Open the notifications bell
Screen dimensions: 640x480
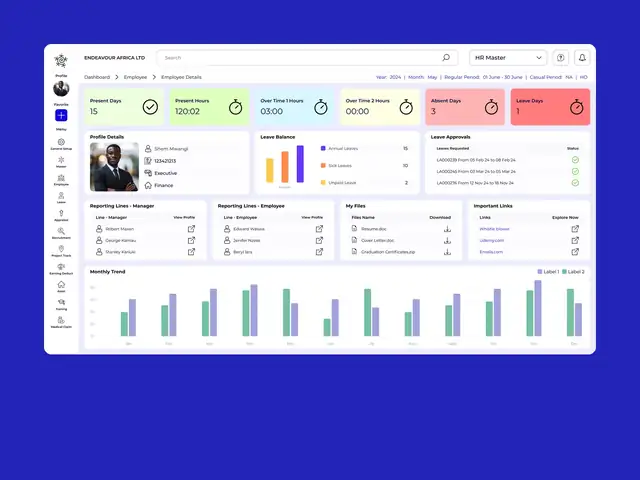[x=582, y=58]
